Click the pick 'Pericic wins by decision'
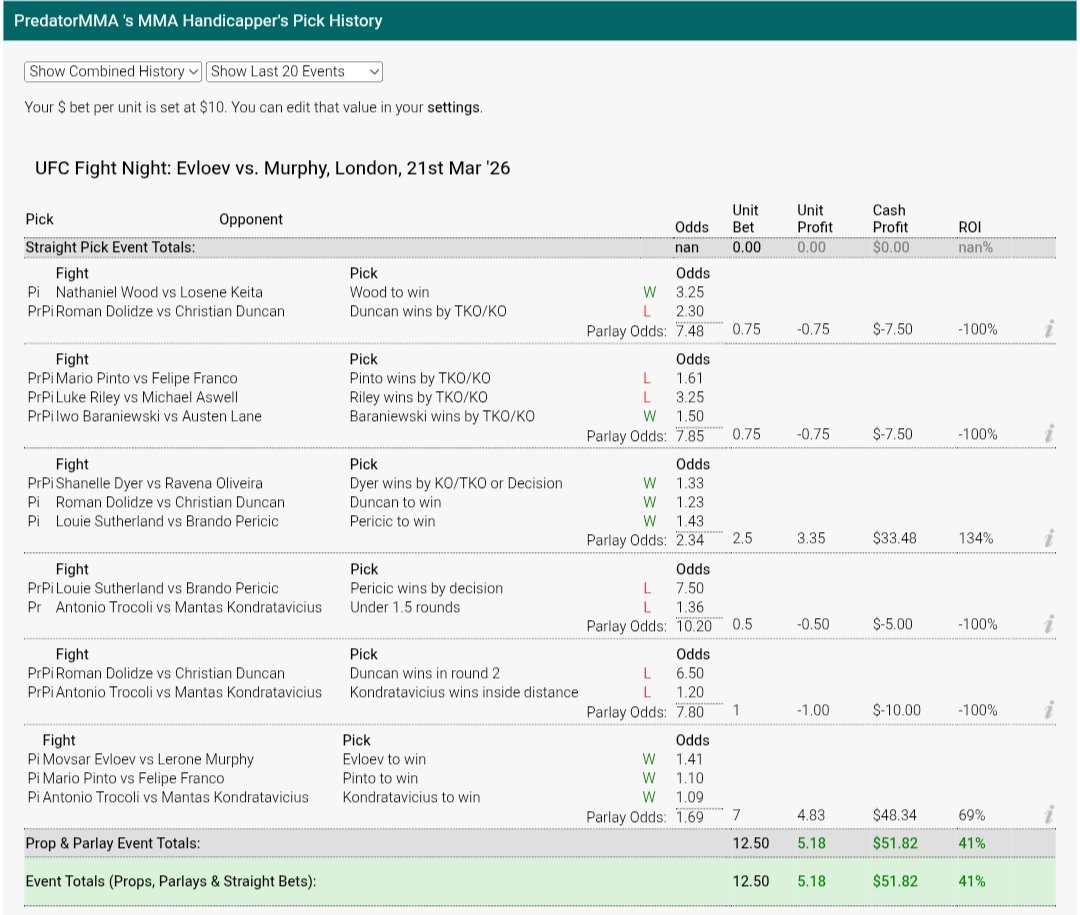This screenshot has height=915, width=1080. (x=426, y=588)
